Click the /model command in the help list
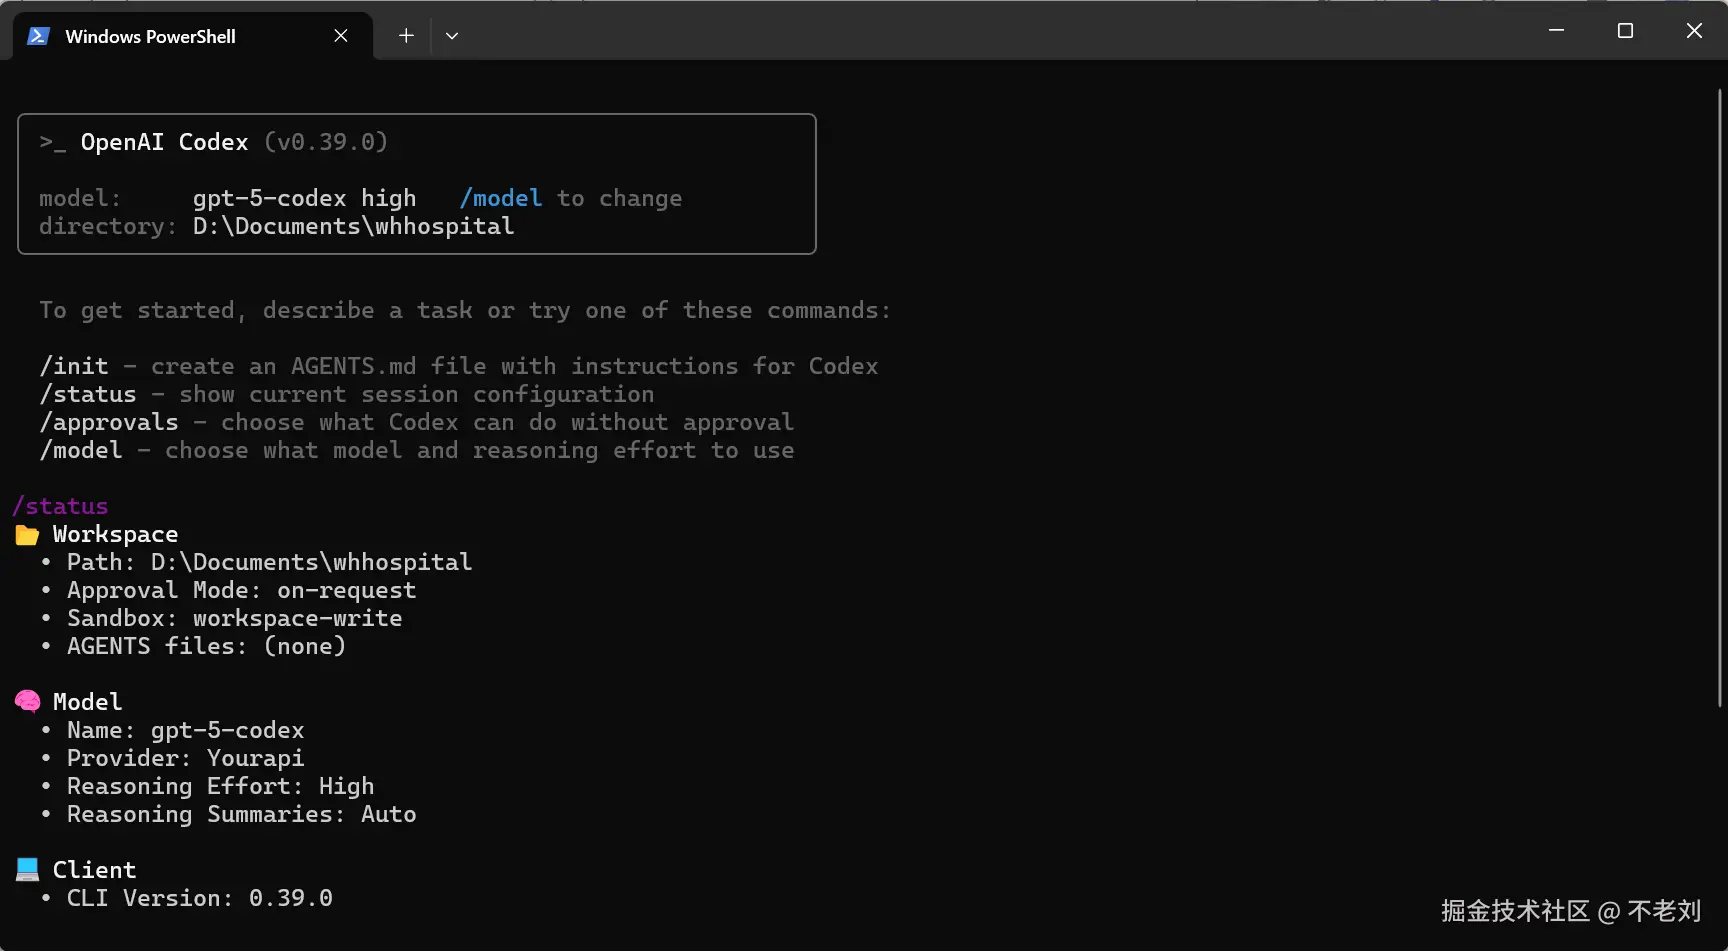Viewport: 1728px width, 951px height. point(81,450)
